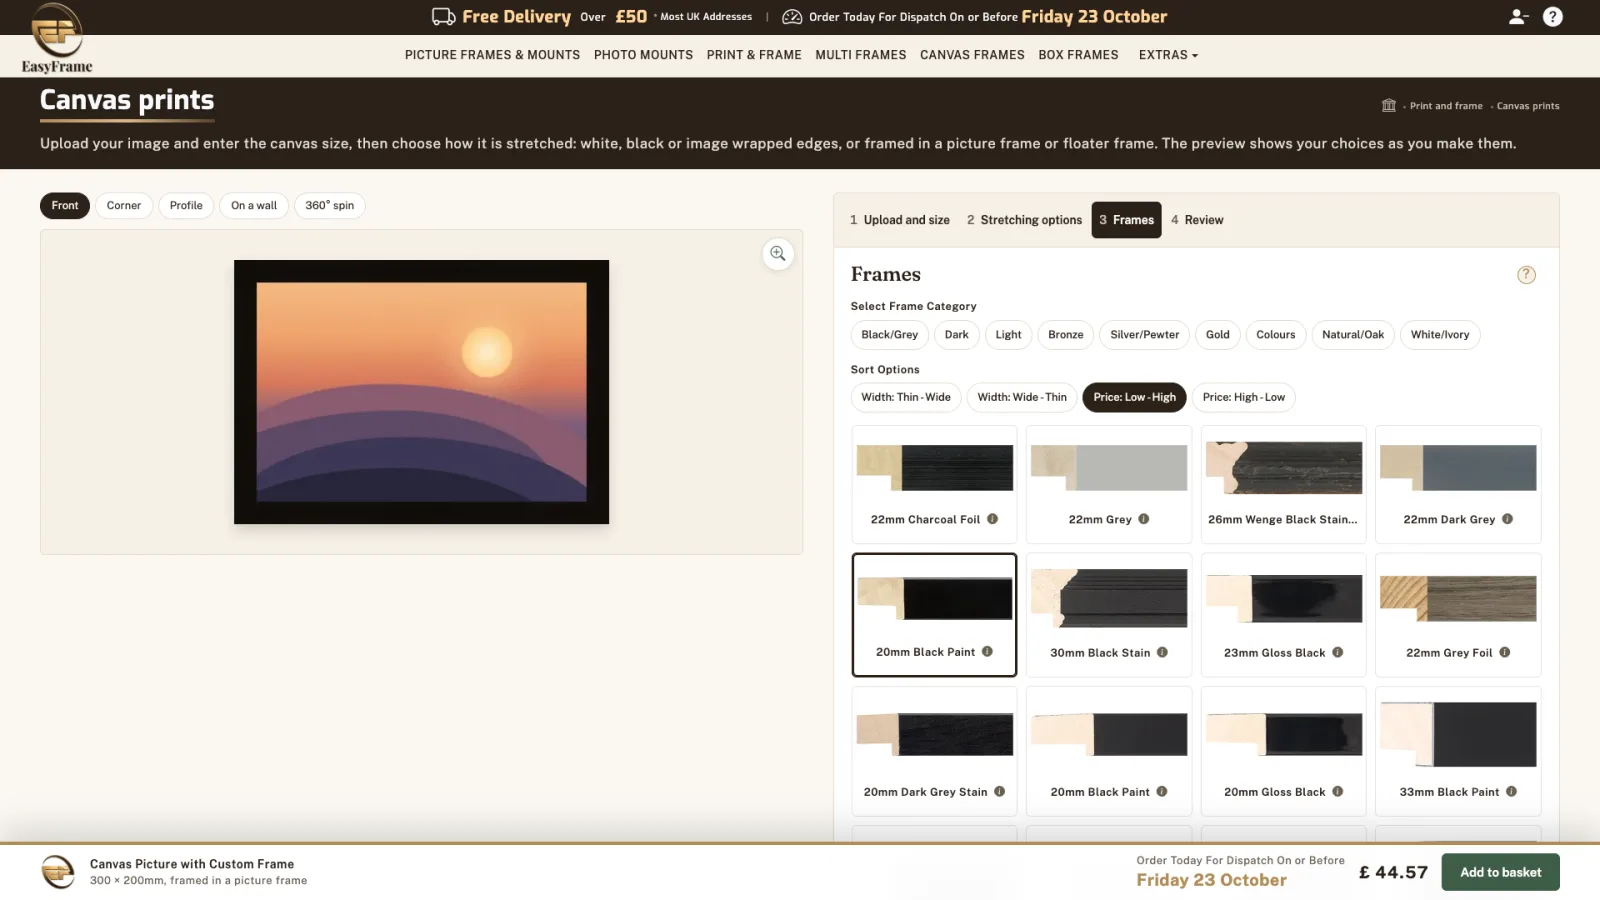Image resolution: width=1600 pixels, height=900 pixels.
Task: Show info for 22mm Grey Foil
Action: pyautogui.click(x=1505, y=652)
